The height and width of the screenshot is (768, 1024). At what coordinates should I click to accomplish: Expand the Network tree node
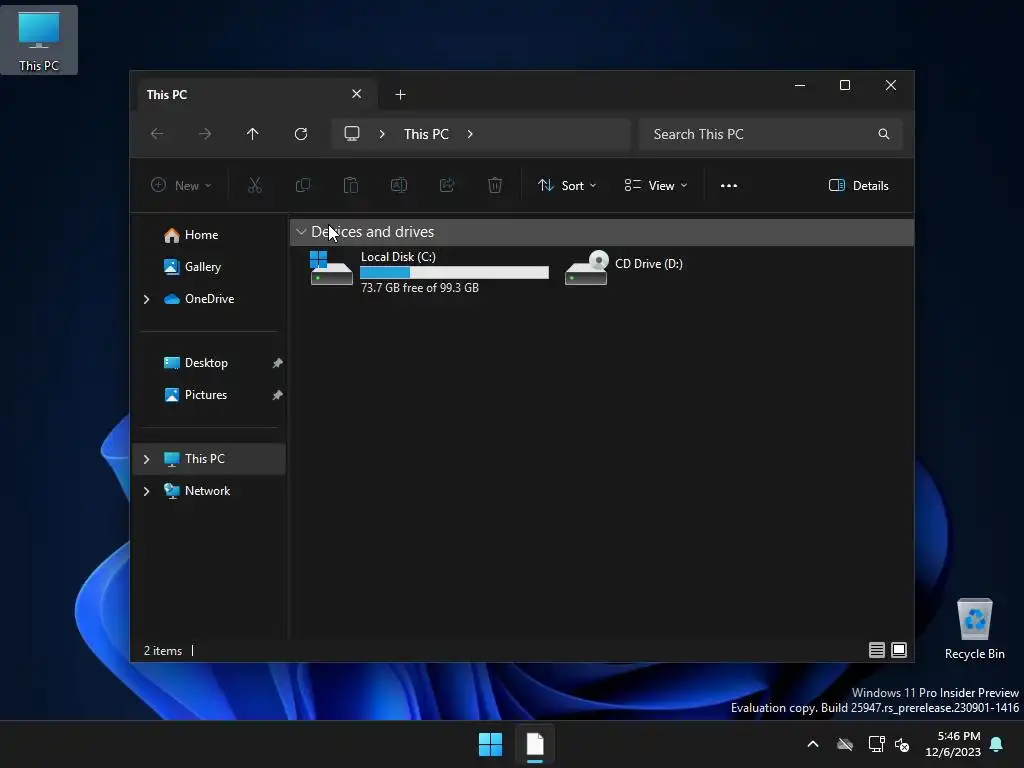[146, 491]
